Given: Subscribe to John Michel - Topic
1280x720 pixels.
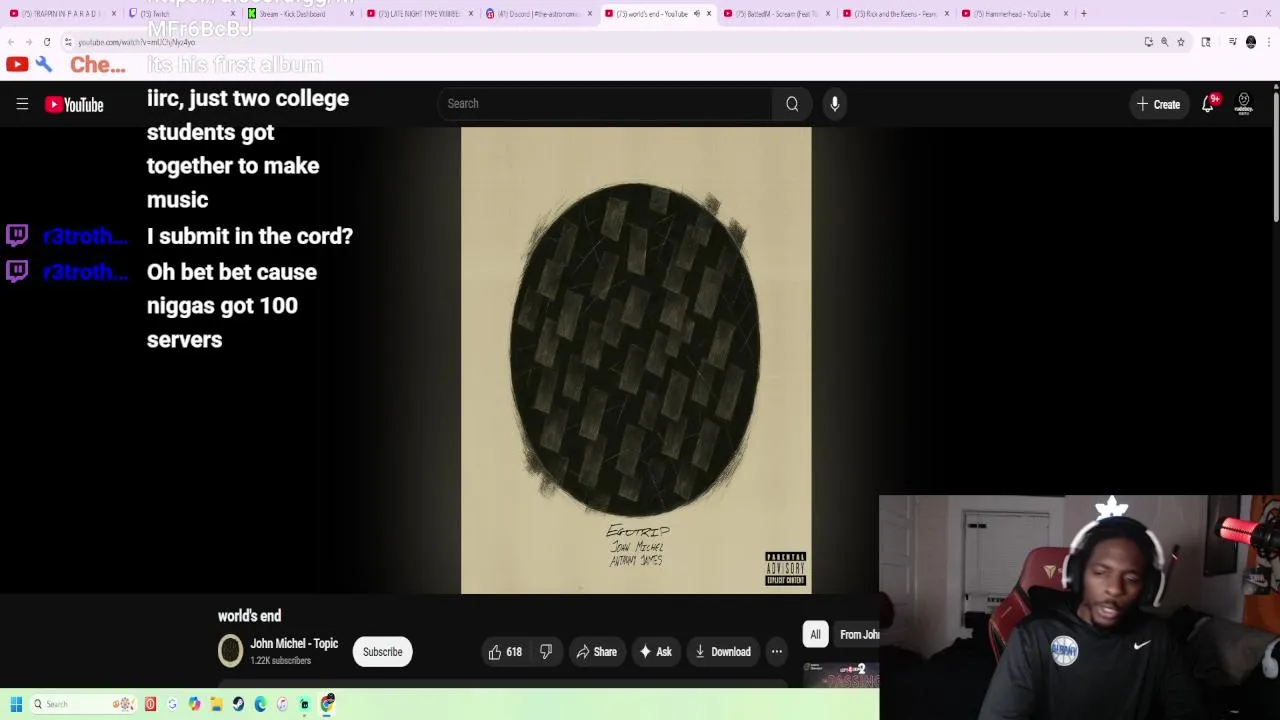Looking at the screenshot, I should [x=382, y=652].
